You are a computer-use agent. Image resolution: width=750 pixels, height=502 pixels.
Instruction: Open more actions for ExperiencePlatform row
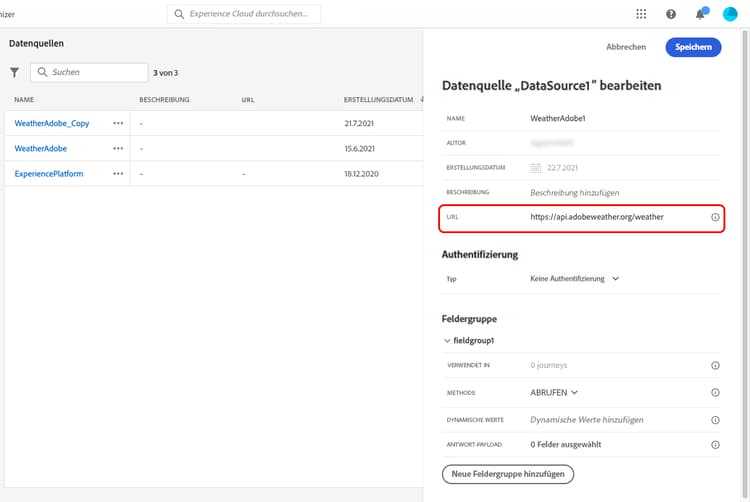[x=118, y=174]
